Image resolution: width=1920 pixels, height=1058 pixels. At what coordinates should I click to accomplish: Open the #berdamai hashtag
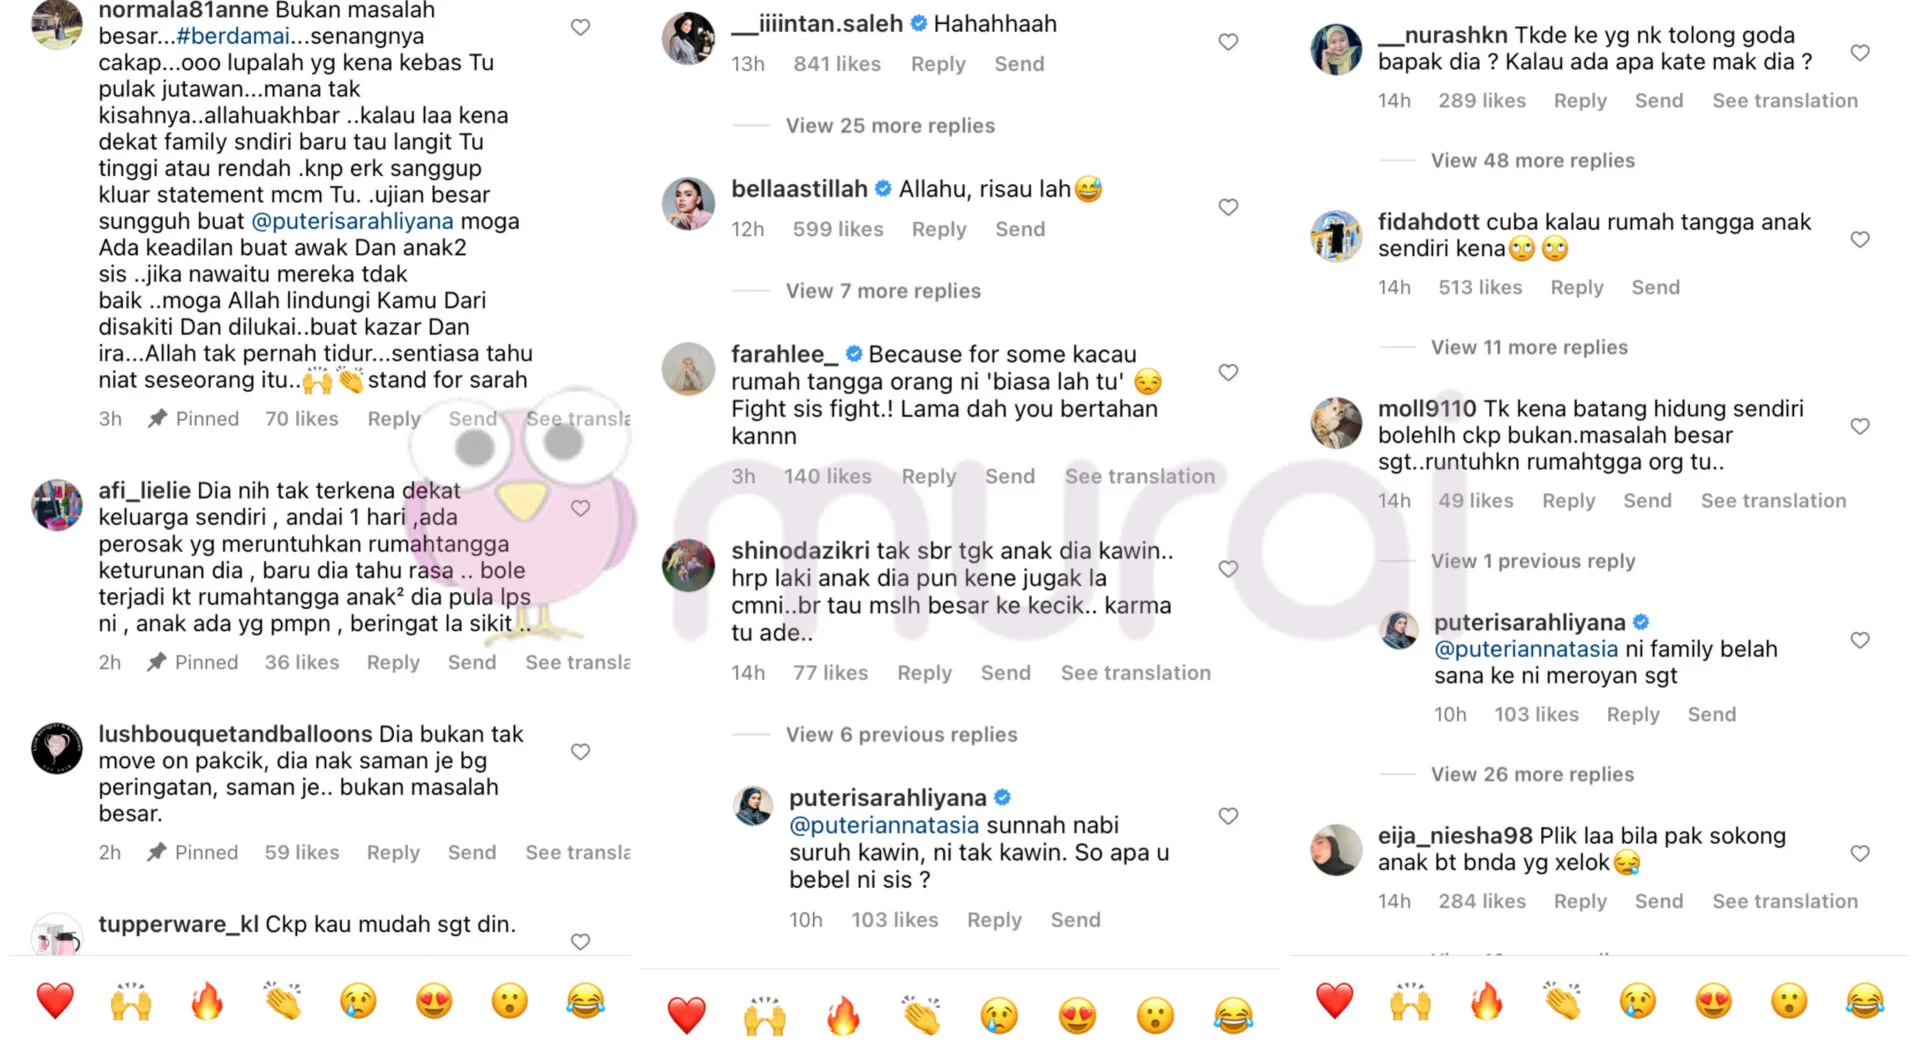coord(233,36)
